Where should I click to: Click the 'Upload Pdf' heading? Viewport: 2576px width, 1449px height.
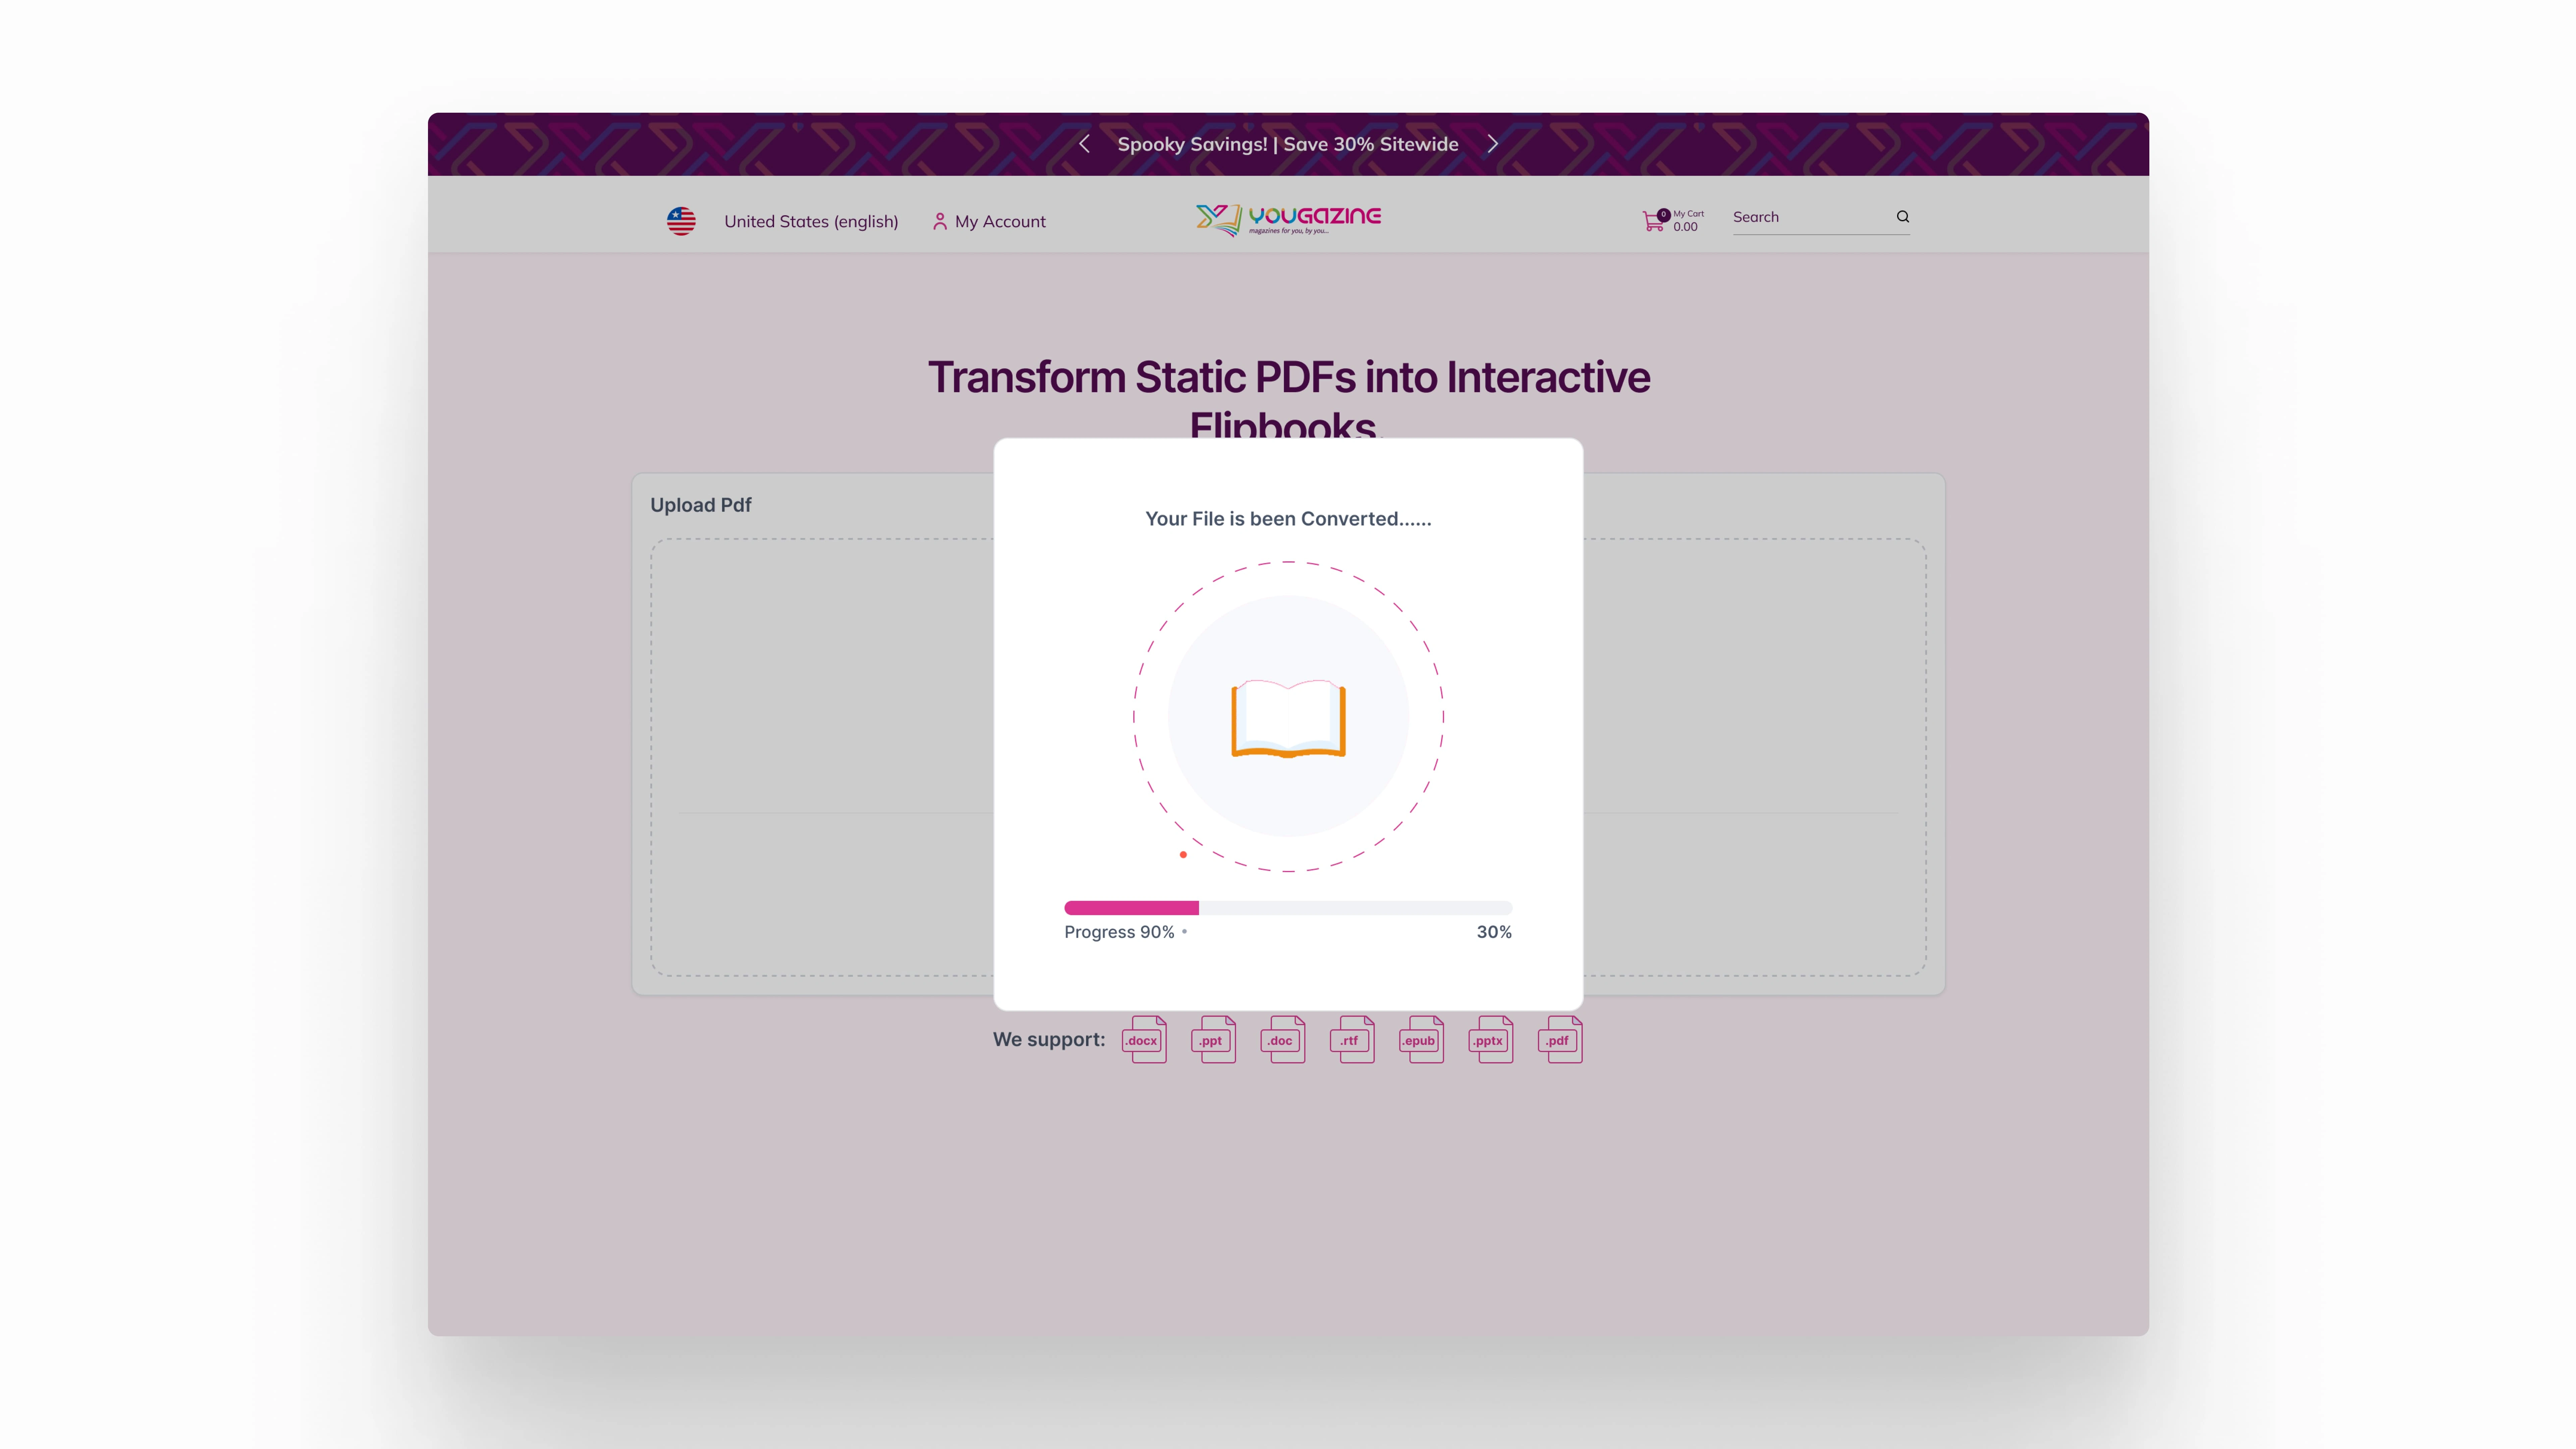(x=701, y=505)
